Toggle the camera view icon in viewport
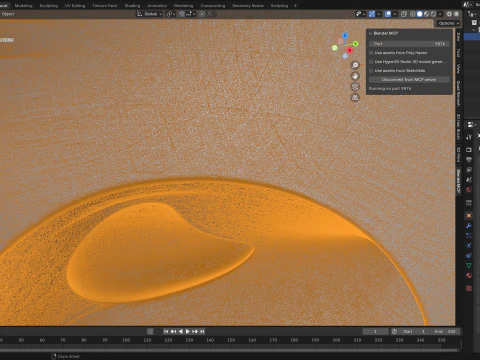The width and height of the screenshot is (480, 360). click(x=355, y=87)
